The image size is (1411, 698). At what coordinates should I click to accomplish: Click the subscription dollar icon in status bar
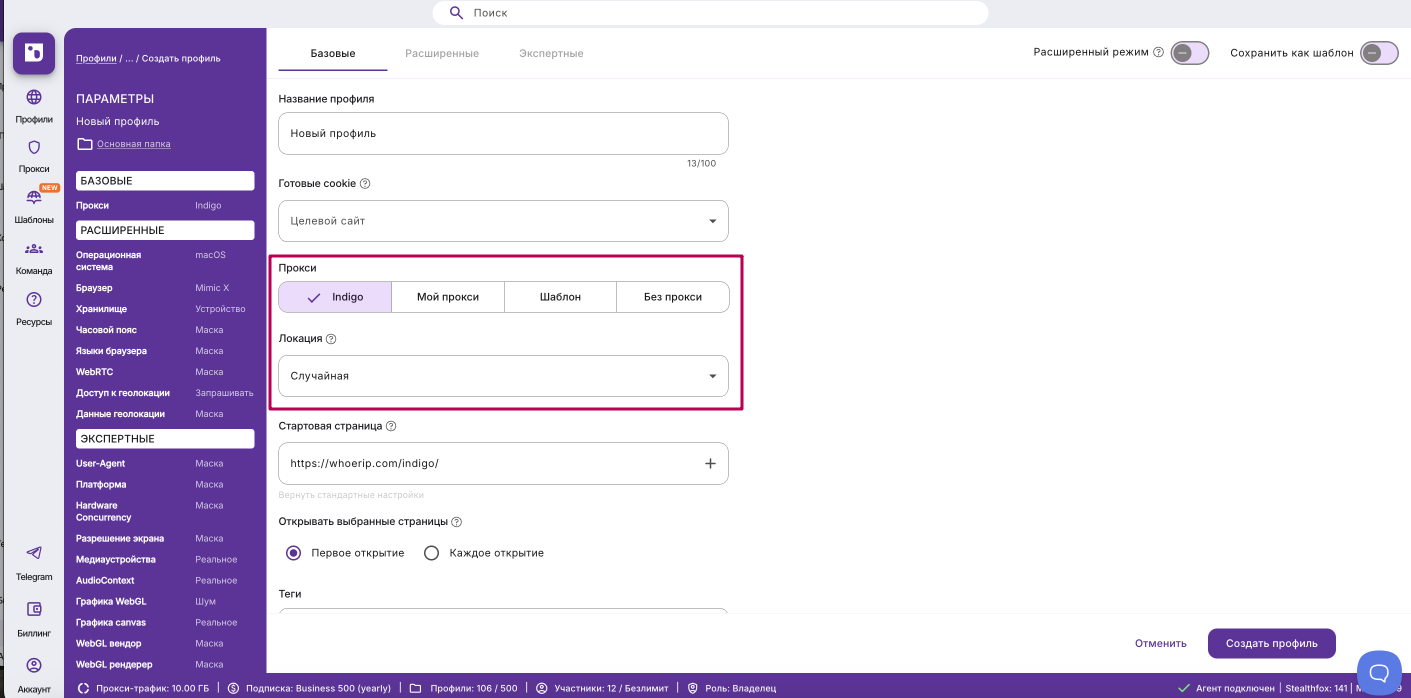point(233,688)
